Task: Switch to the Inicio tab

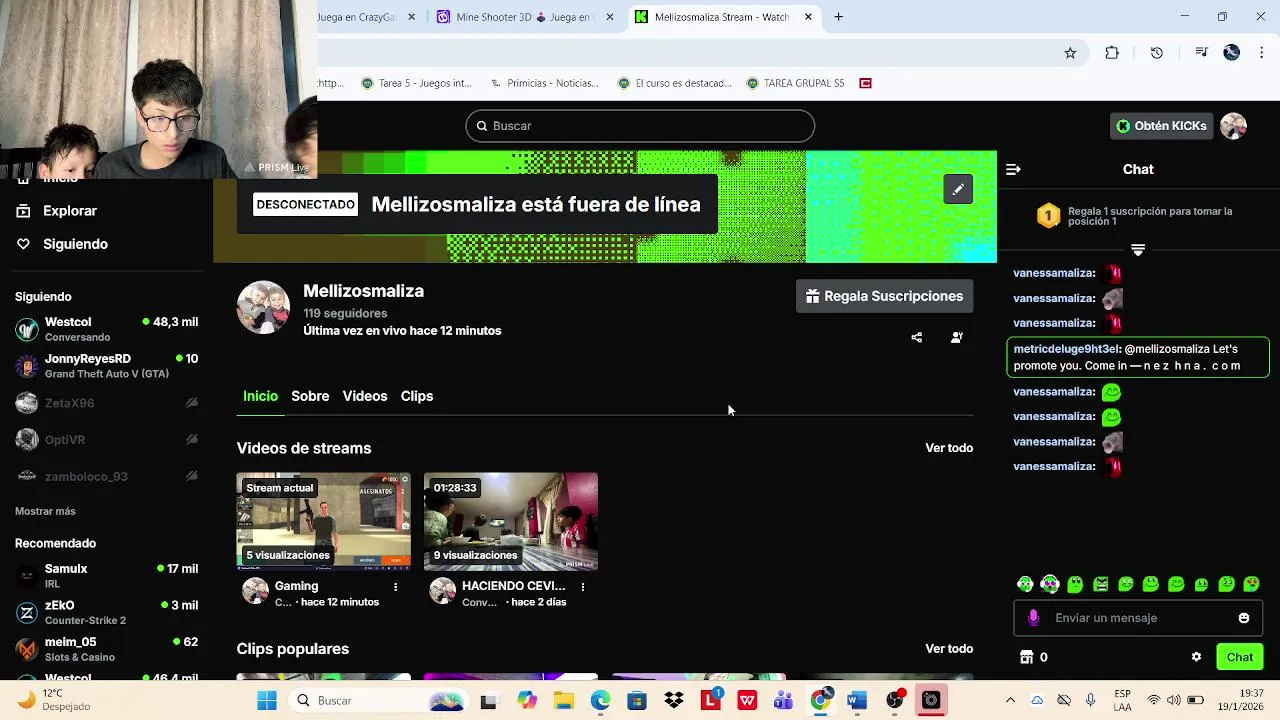Action: coord(260,396)
